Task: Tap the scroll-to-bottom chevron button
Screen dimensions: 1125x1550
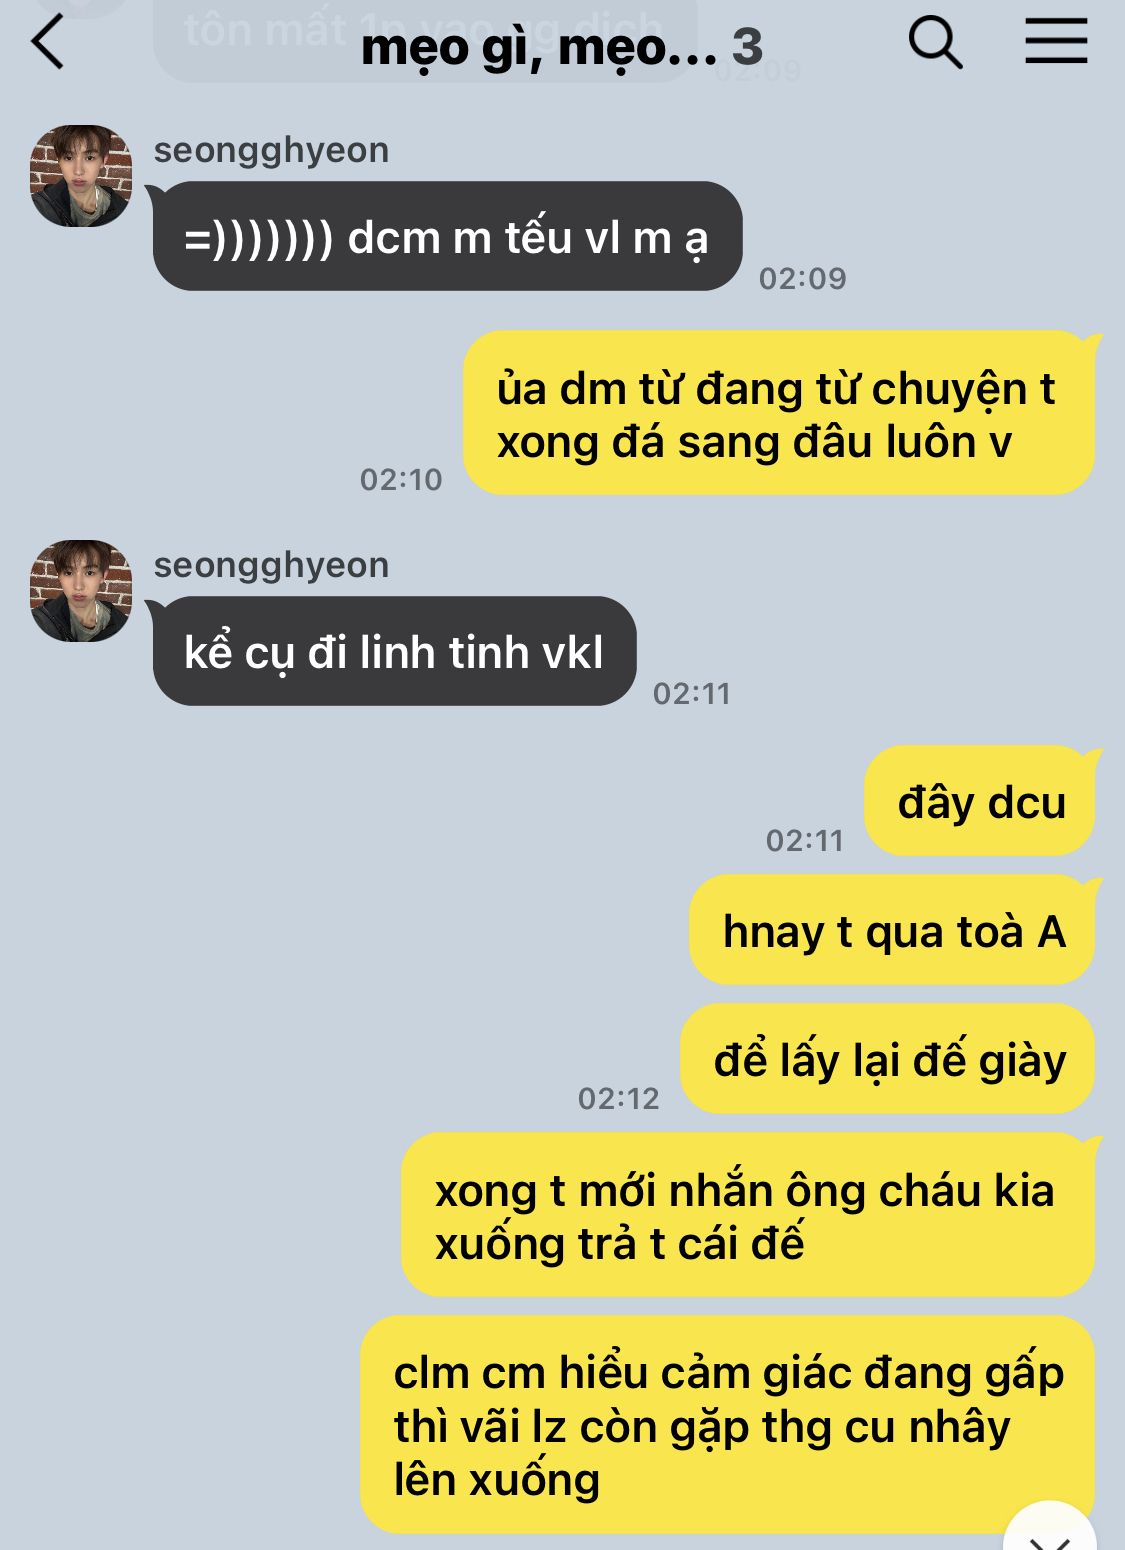Action: [1050, 1528]
